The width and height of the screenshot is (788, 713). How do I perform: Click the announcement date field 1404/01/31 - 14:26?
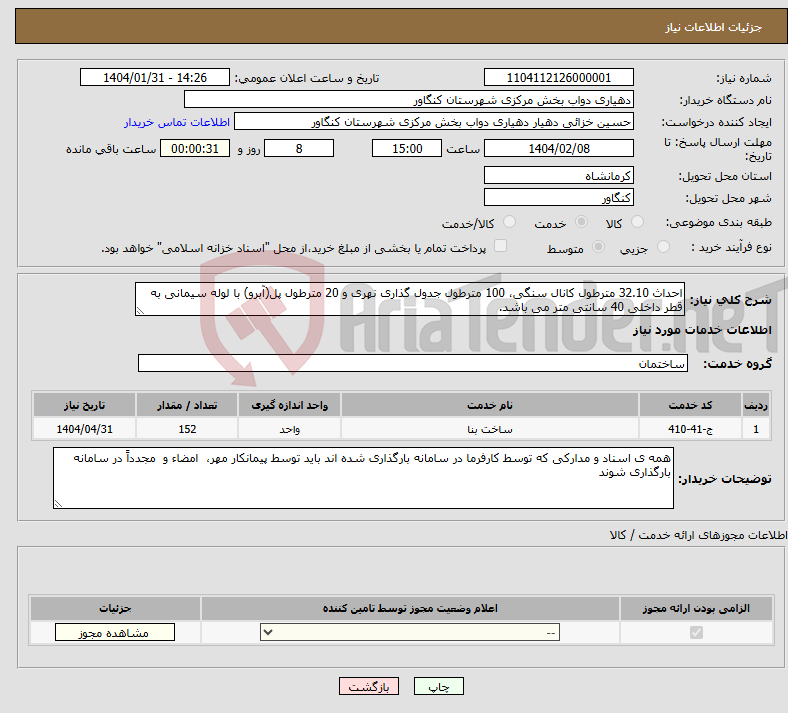pyautogui.click(x=155, y=77)
